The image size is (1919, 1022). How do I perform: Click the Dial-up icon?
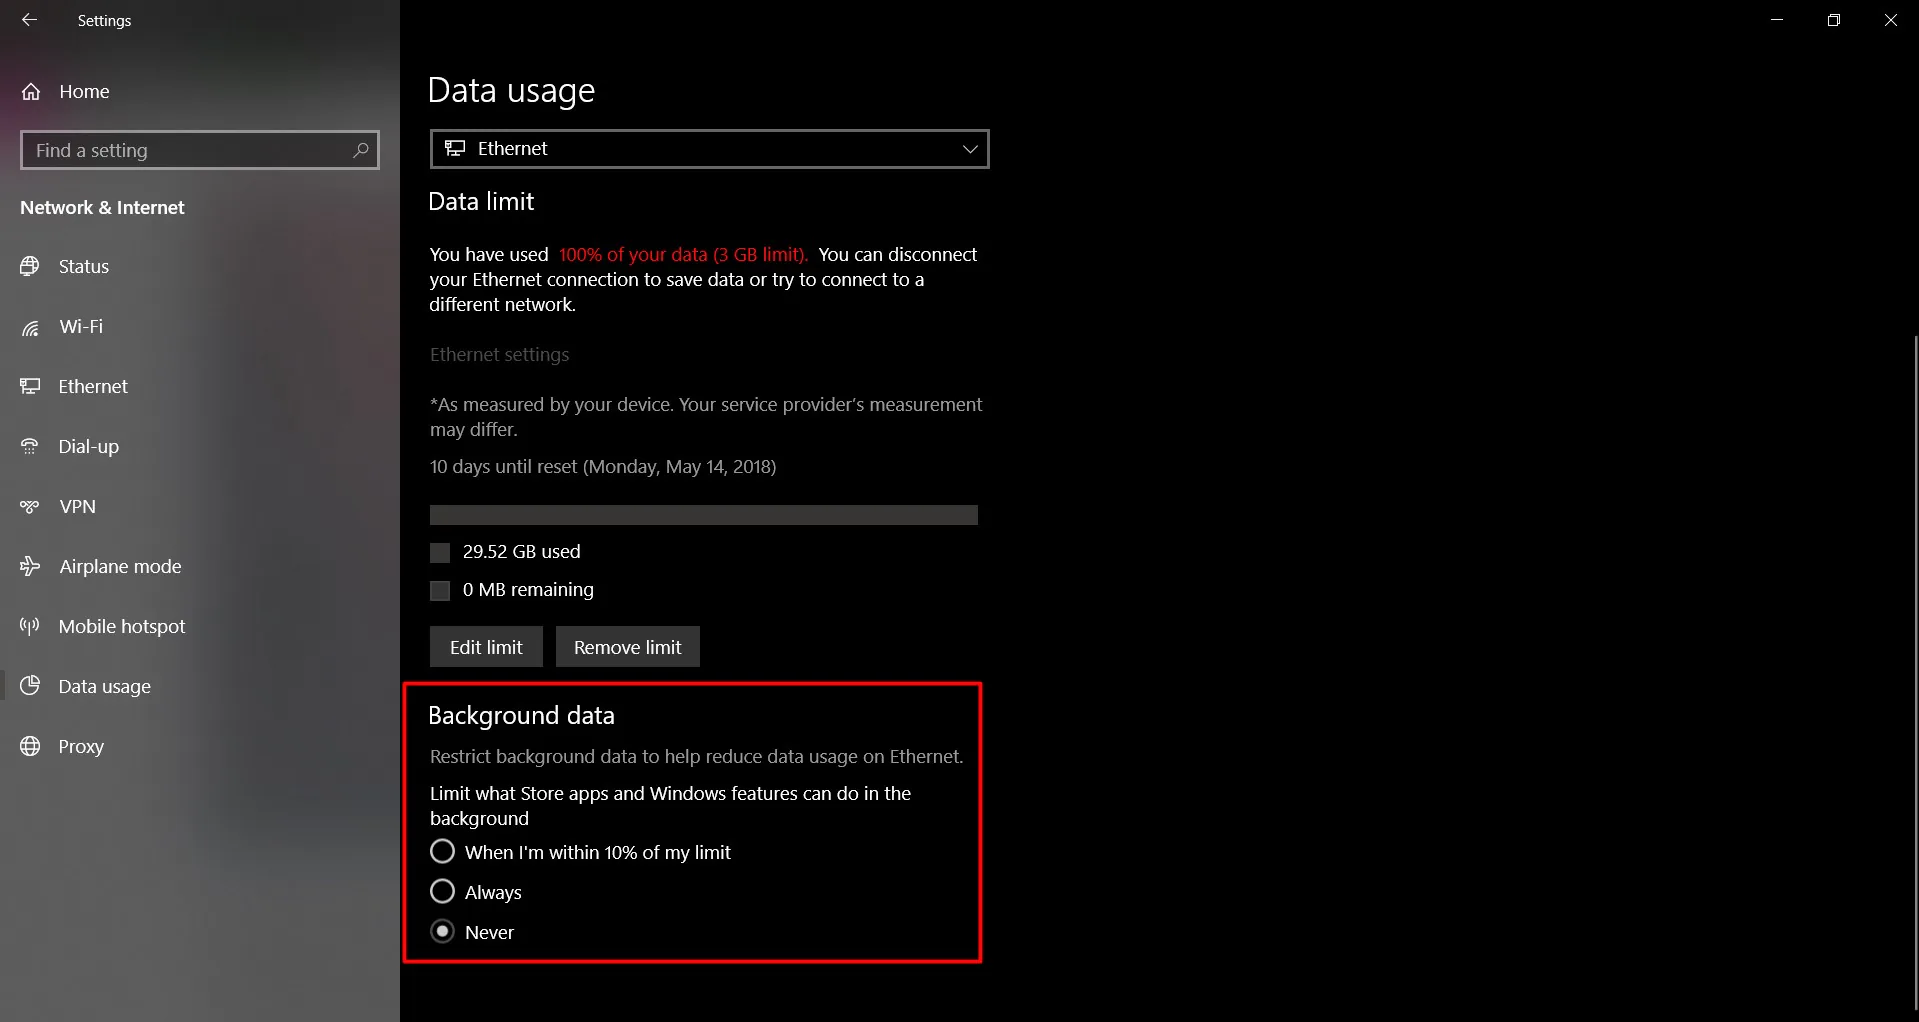click(30, 446)
